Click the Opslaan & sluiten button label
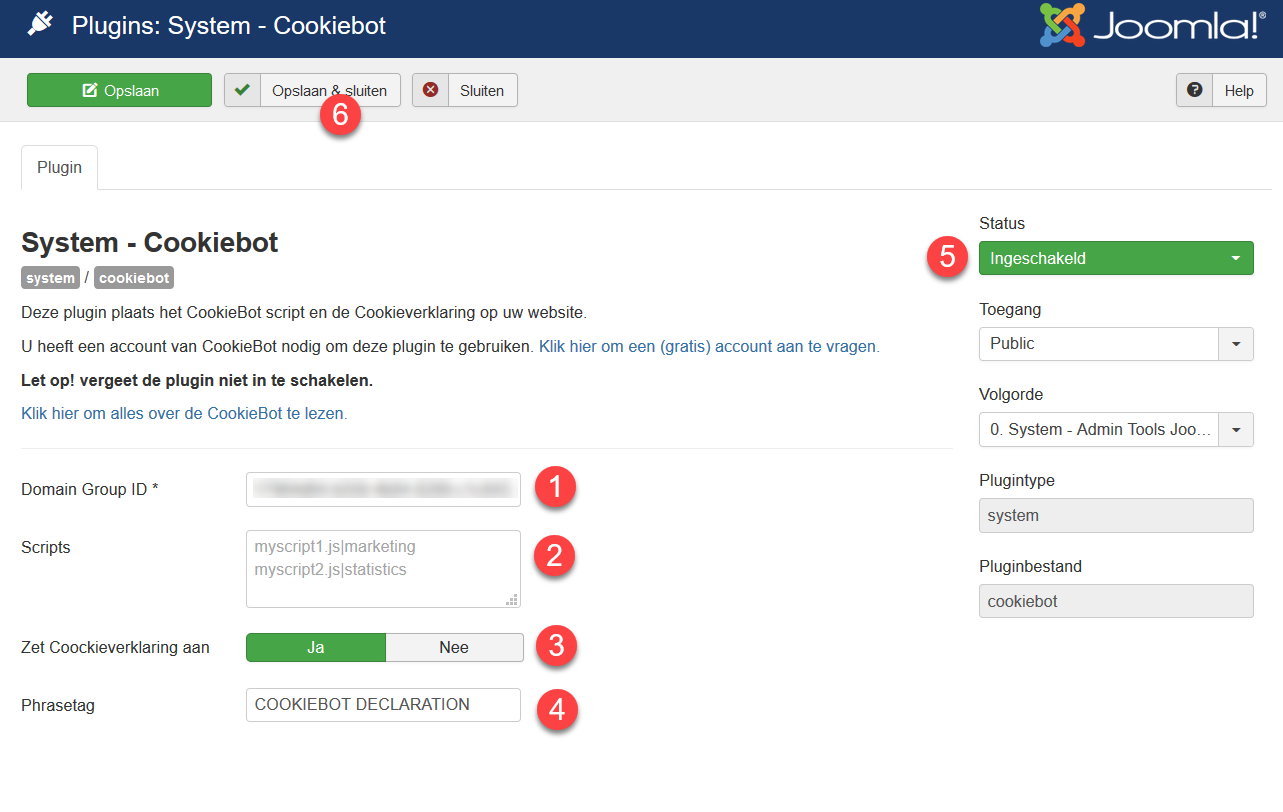1283x812 pixels. click(x=330, y=90)
